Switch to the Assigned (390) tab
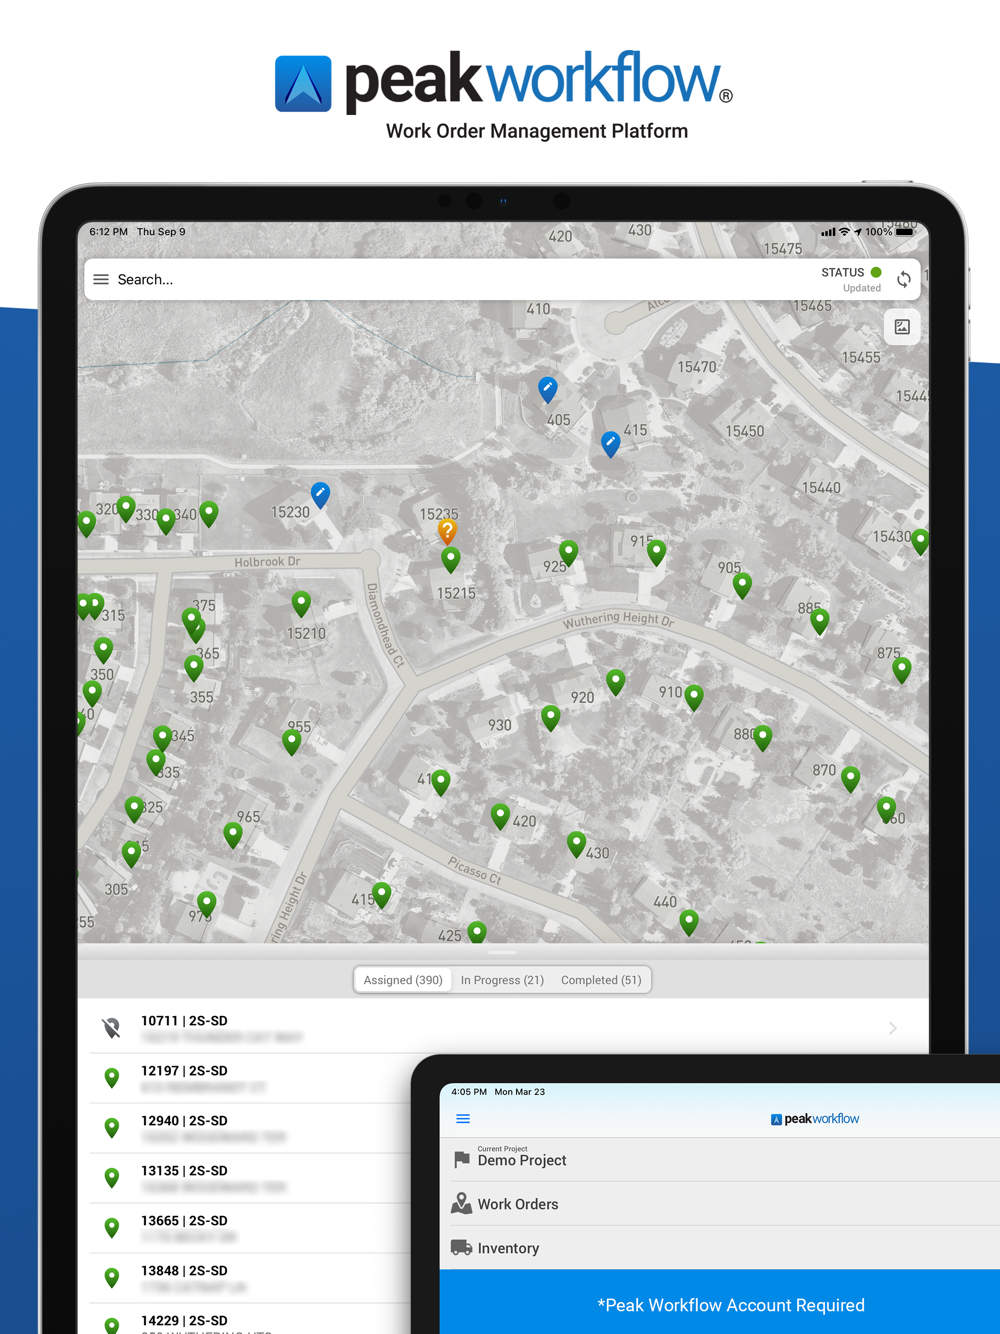The height and width of the screenshot is (1334, 1000). click(403, 980)
